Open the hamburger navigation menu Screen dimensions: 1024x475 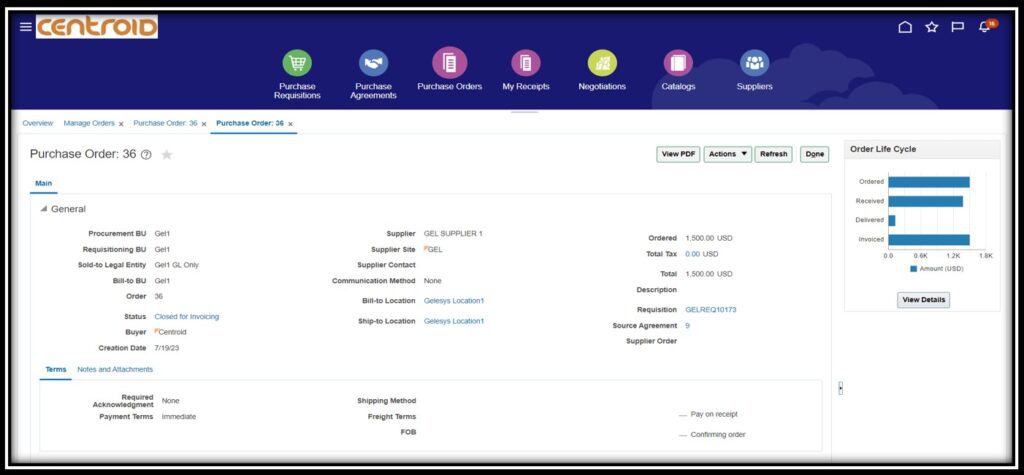tap(25, 27)
